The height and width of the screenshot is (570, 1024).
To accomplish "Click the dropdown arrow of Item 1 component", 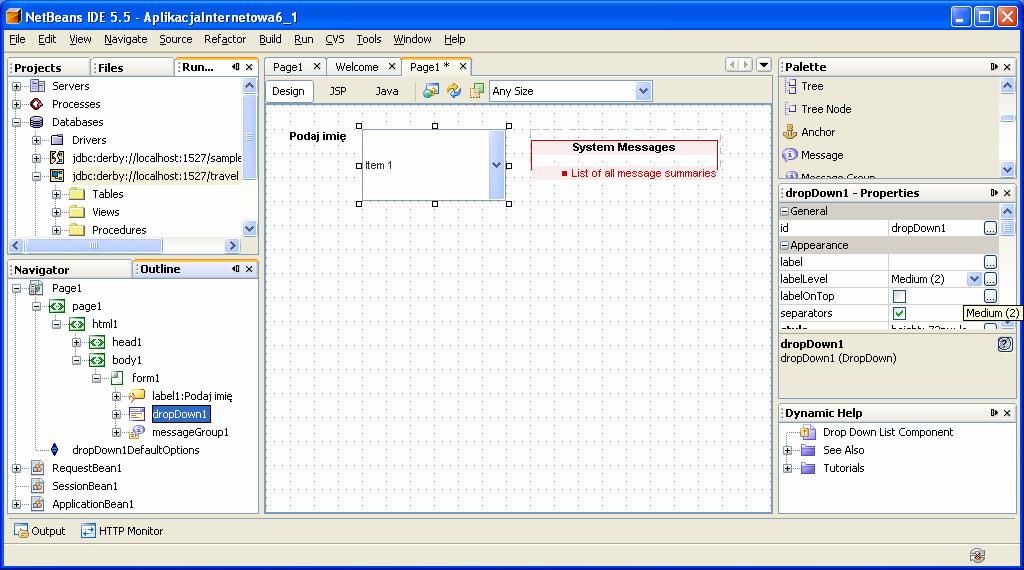I will point(496,165).
